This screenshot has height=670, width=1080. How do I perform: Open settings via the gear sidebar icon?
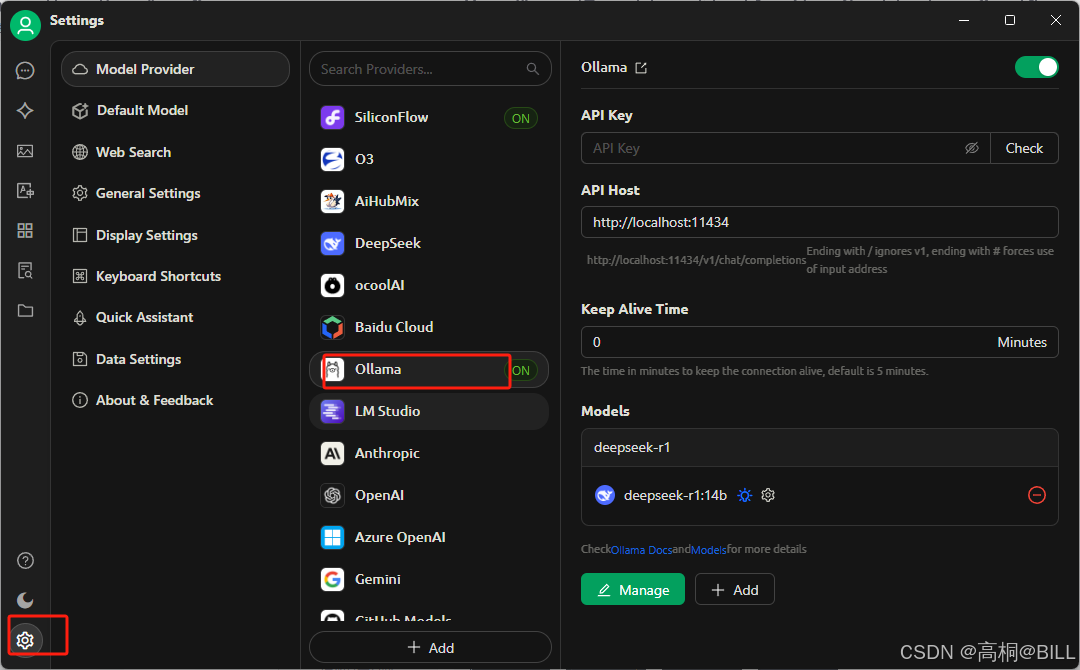[x=25, y=640]
